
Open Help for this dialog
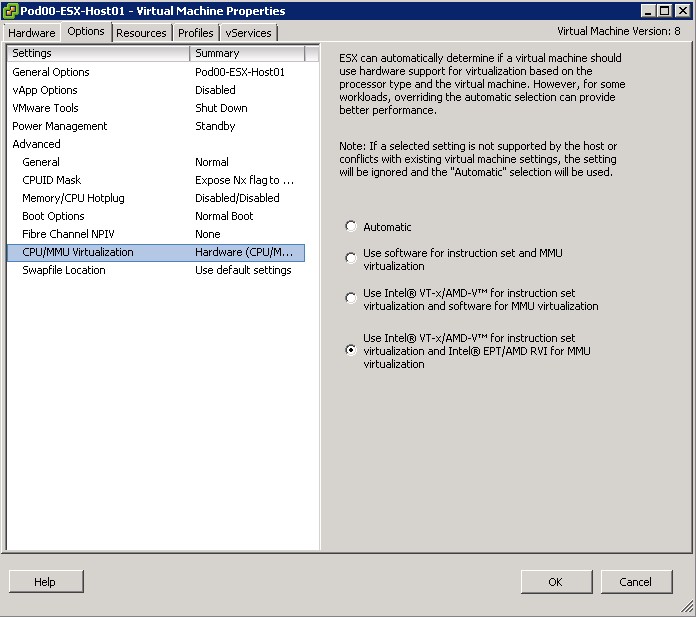45,582
